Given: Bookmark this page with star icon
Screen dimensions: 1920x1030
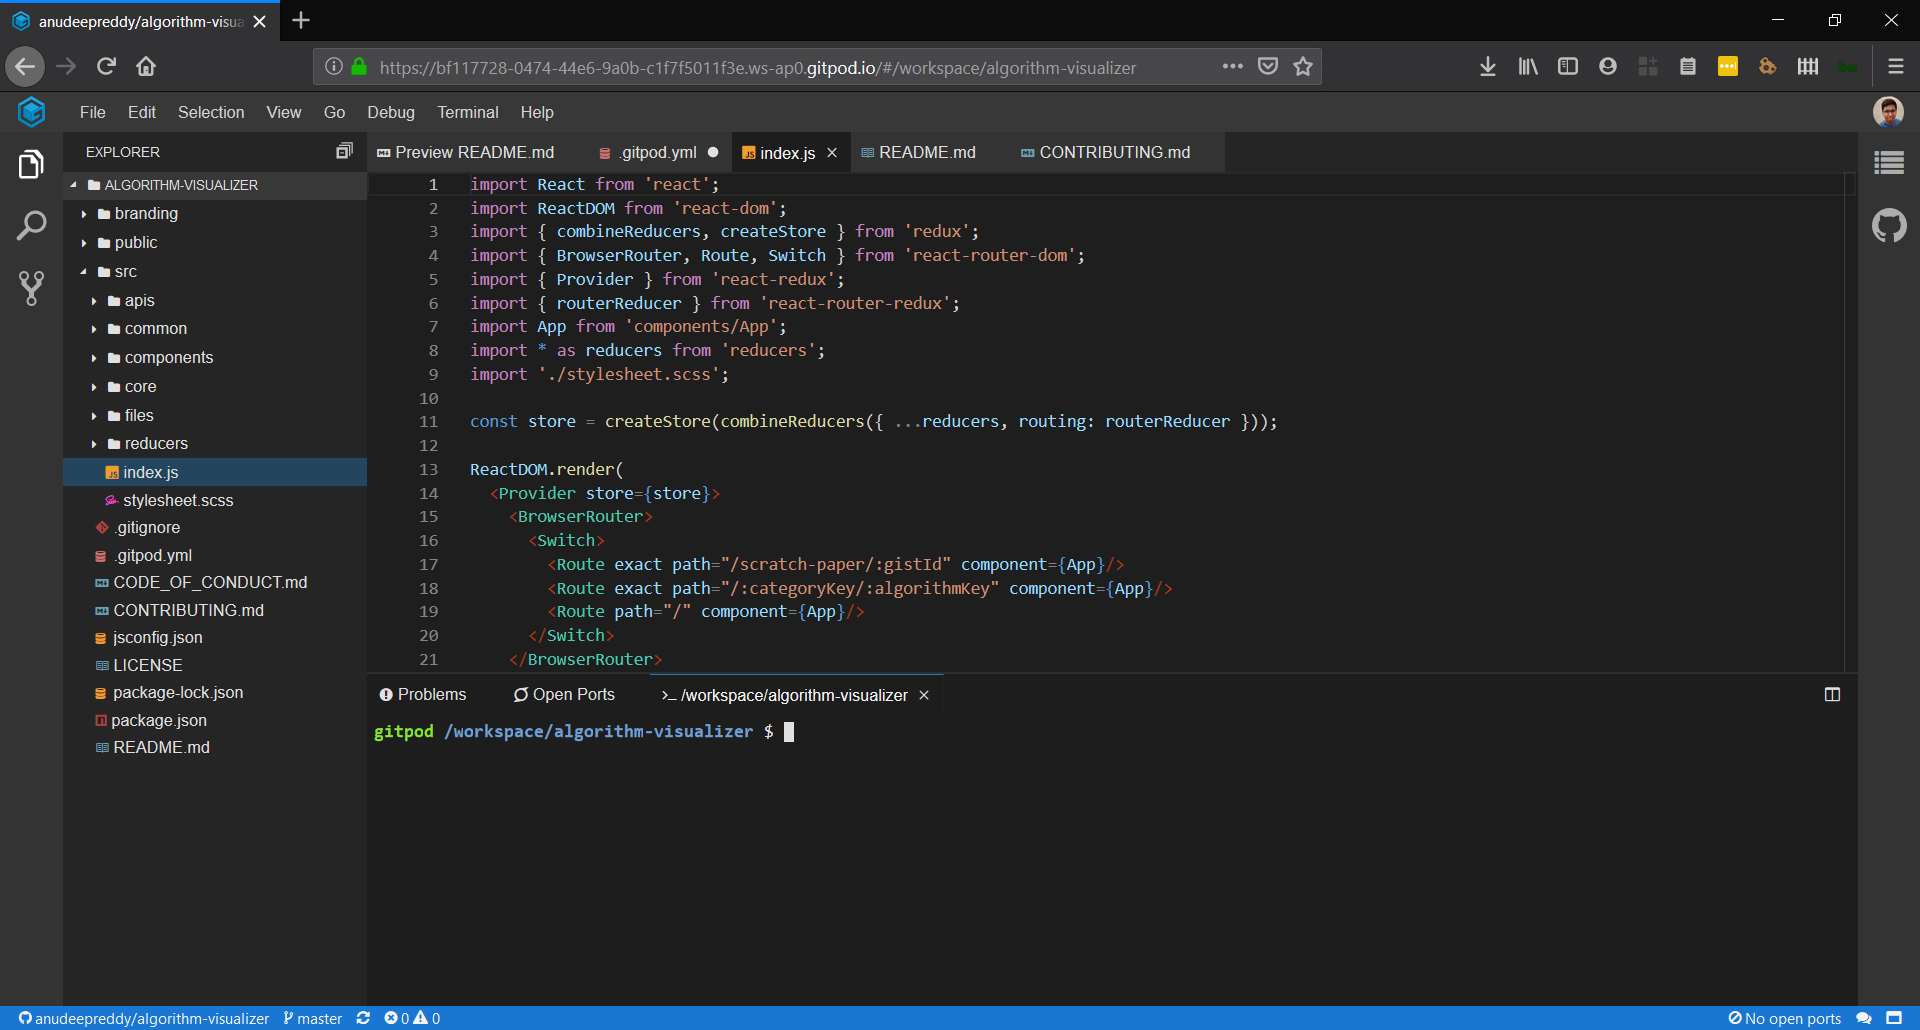Looking at the screenshot, I should (x=1302, y=66).
